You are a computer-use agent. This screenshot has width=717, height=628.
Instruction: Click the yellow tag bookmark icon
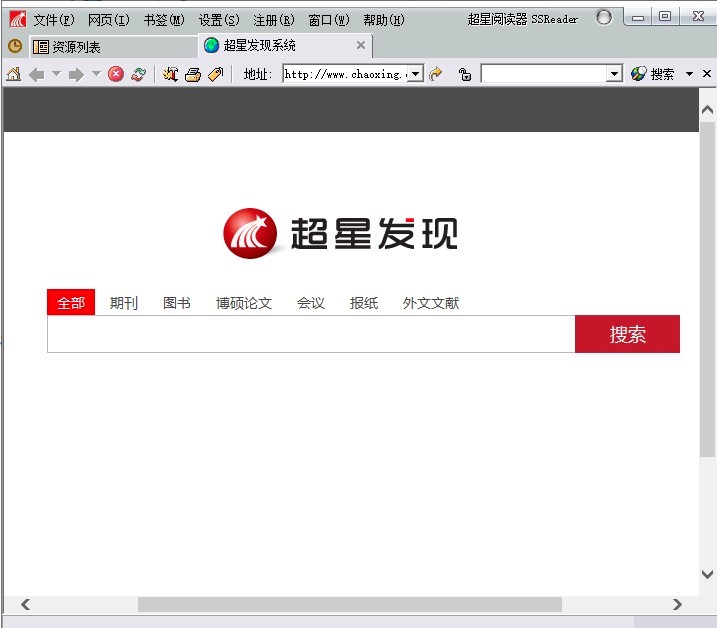(x=215, y=74)
